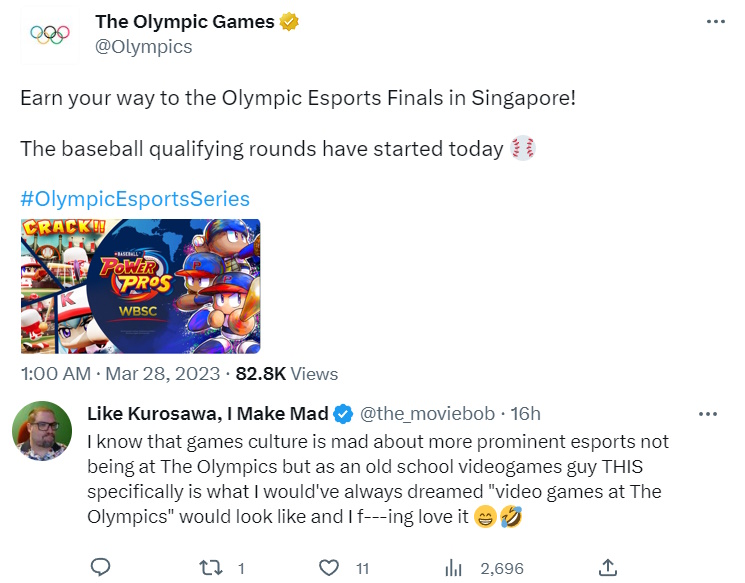Viewport: 745px width, 583px height.
Task: Open the #OlympicEsportsSeries hashtag
Action: [x=135, y=198]
